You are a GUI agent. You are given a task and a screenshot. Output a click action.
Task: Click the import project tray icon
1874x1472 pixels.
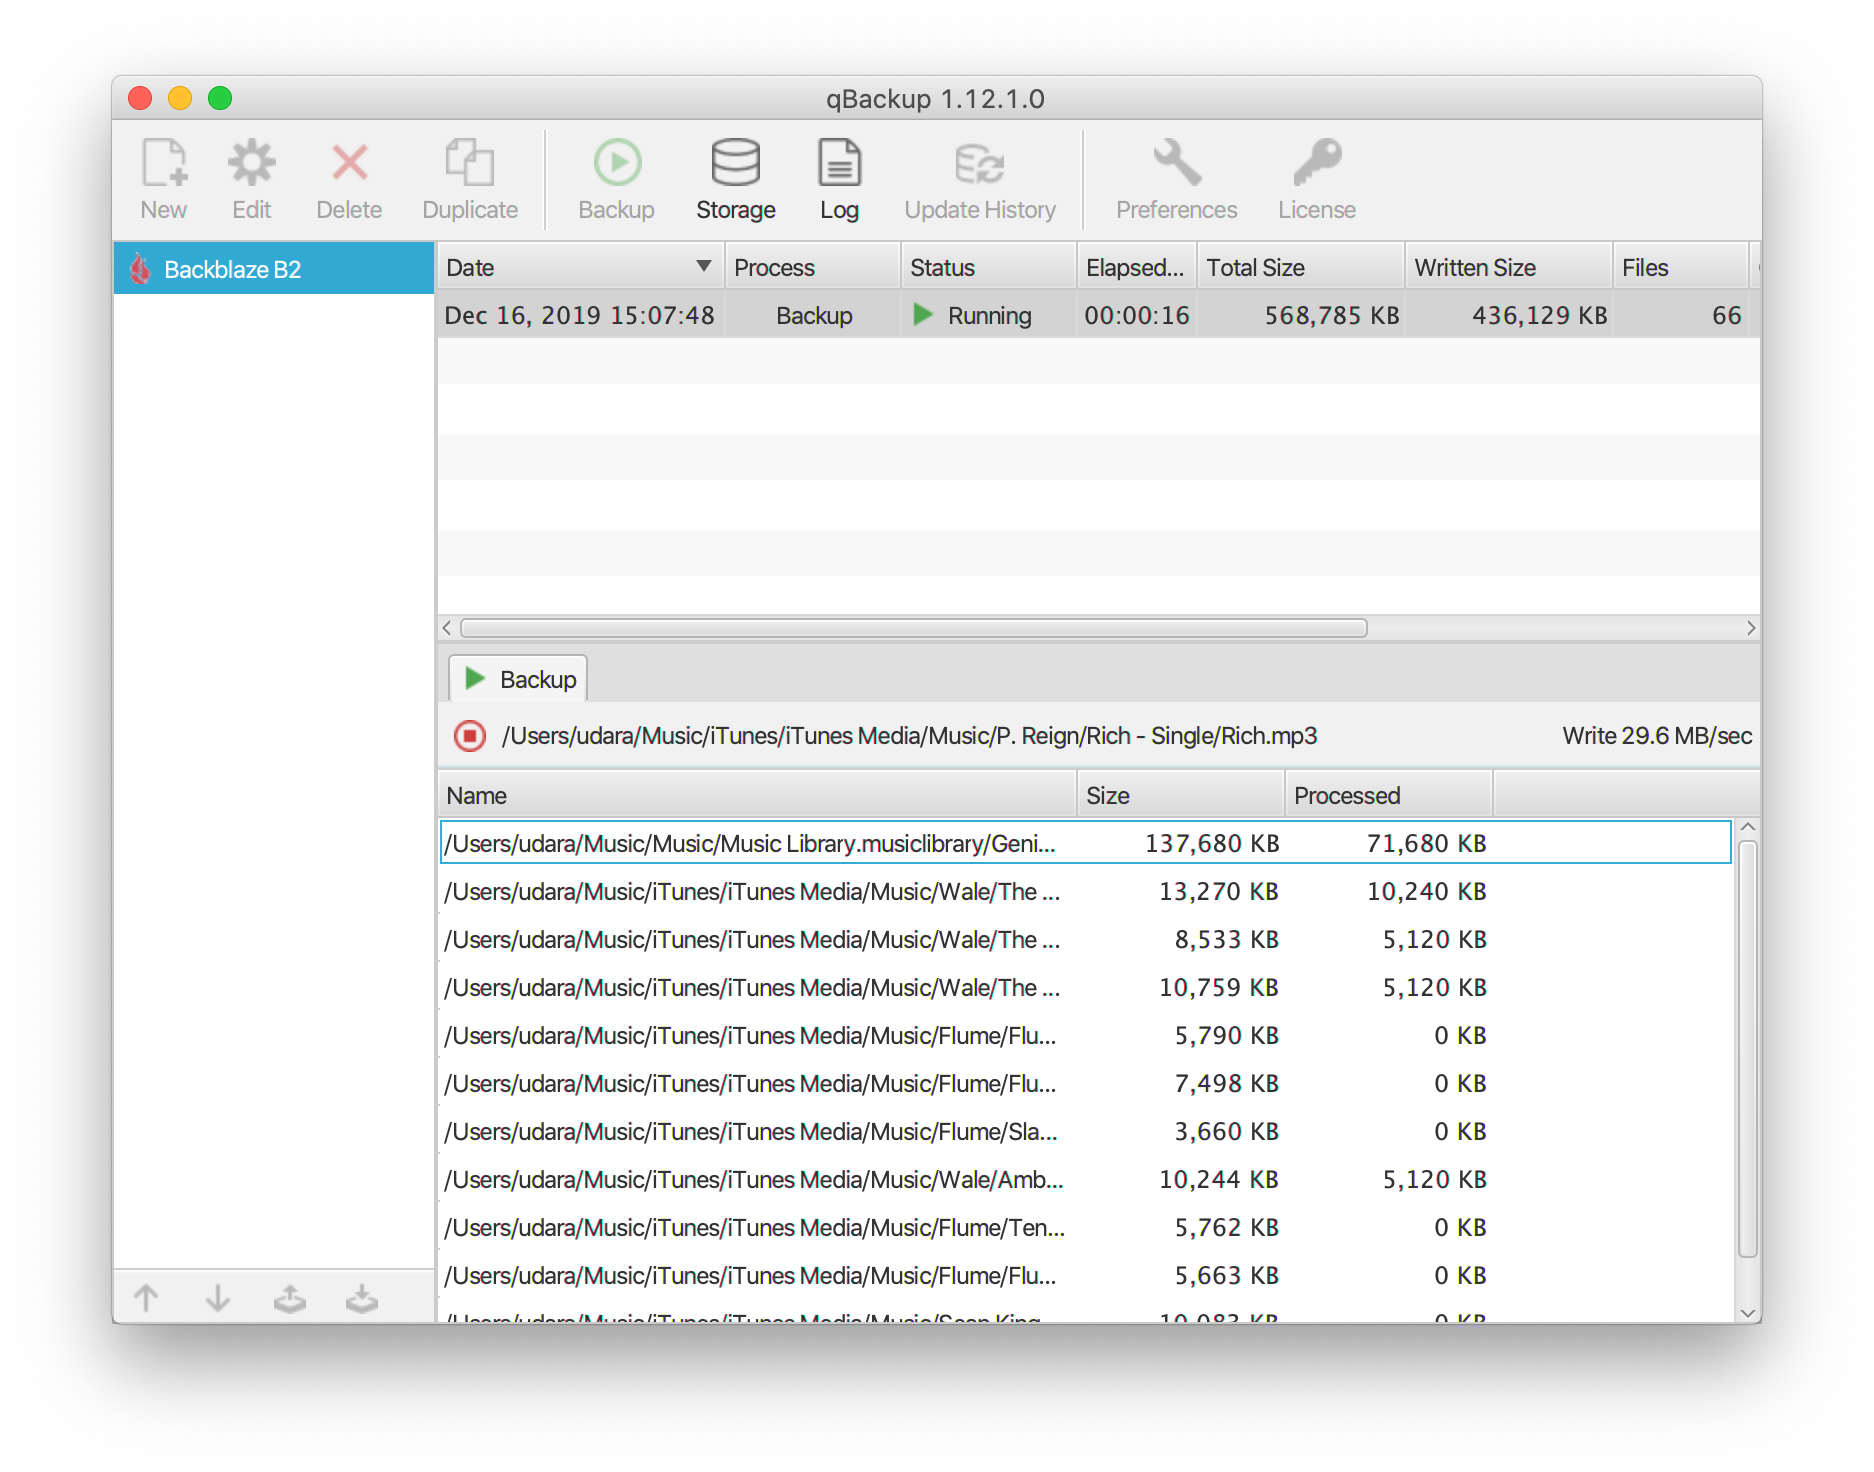click(x=362, y=1298)
